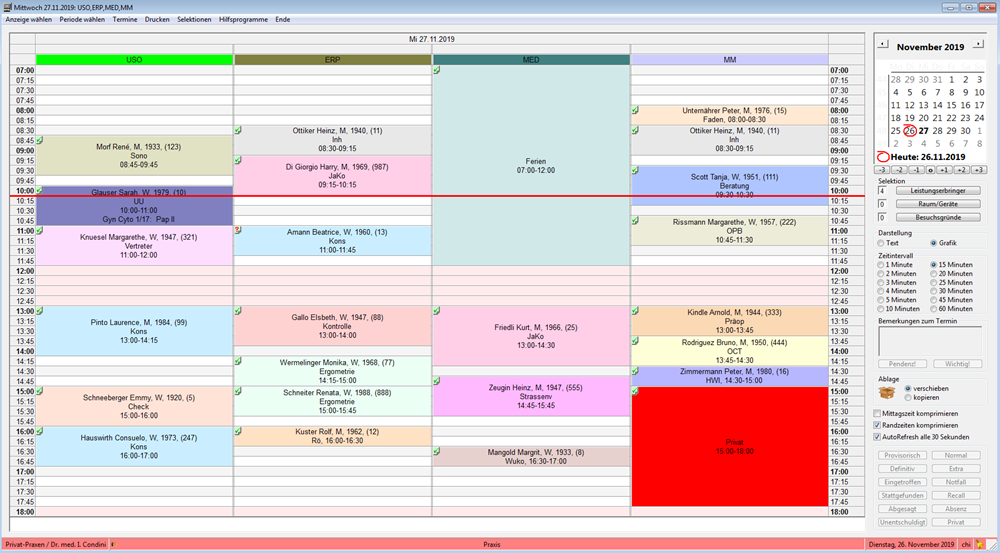Click in the Bemerkungen zum Termin text box
The height and width of the screenshot is (553, 1000).
(930, 341)
